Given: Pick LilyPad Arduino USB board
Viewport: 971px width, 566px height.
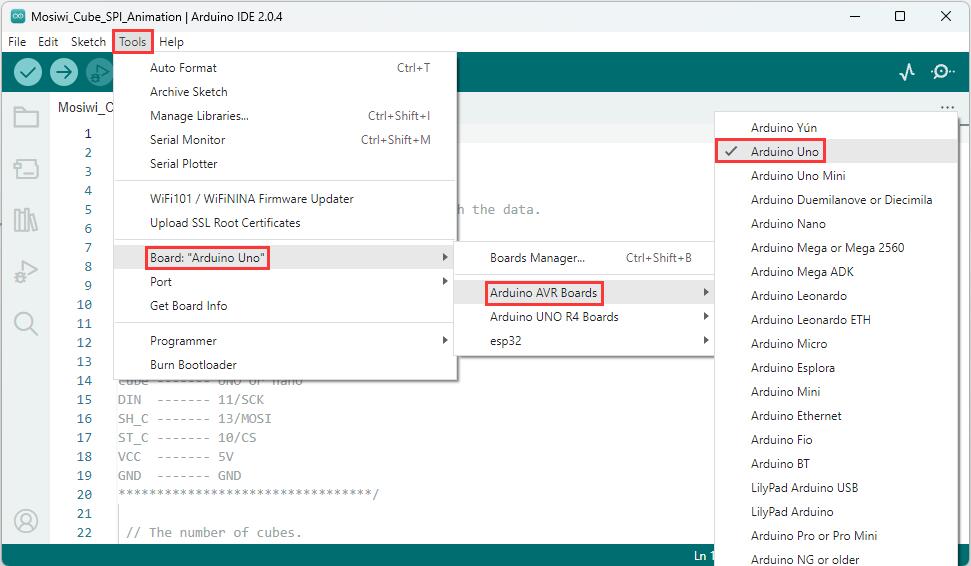Looking at the screenshot, I should tap(836, 488).
